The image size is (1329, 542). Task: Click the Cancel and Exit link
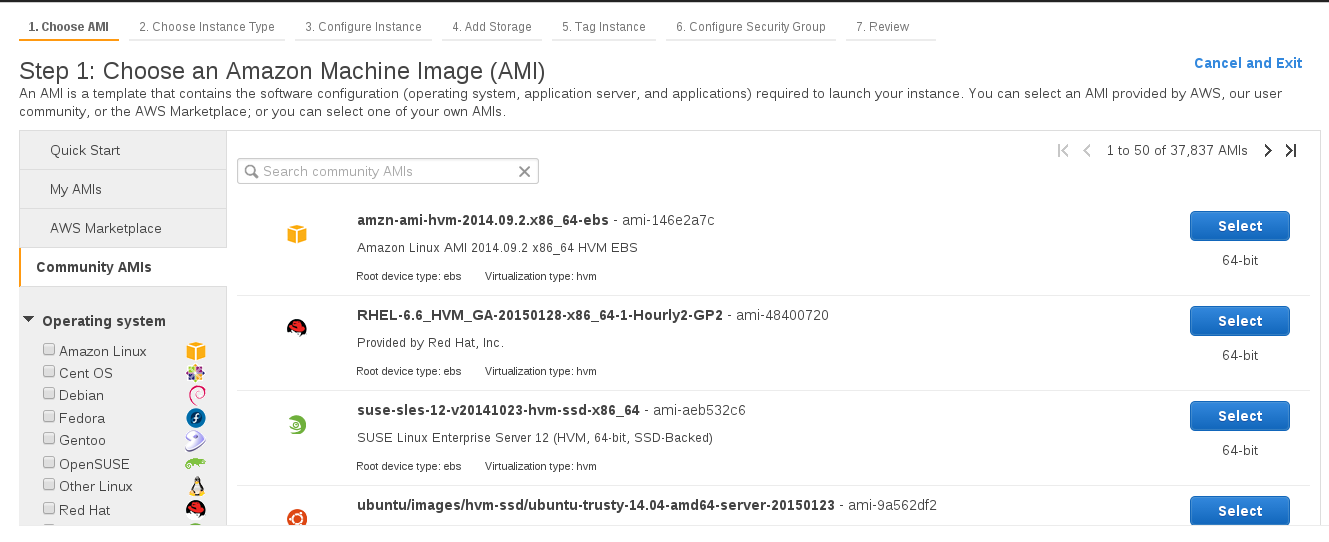(1248, 63)
